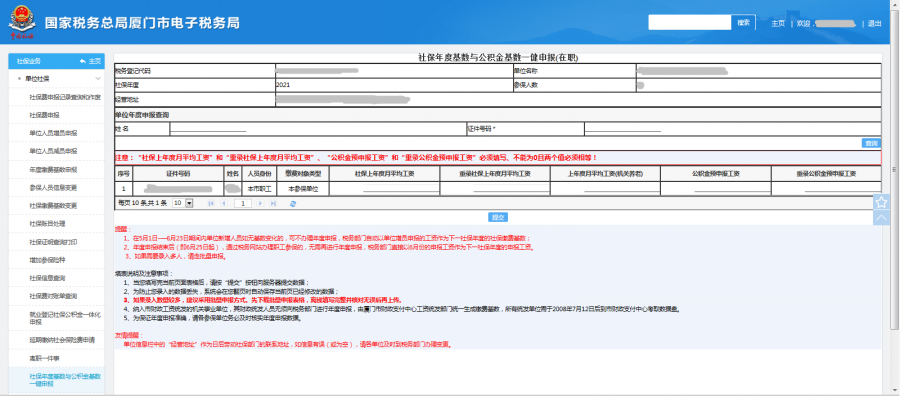This screenshot has width=900, height=396.
Task: Go to the previous results page
Action: pyautogui.click(x=223, y=203)
